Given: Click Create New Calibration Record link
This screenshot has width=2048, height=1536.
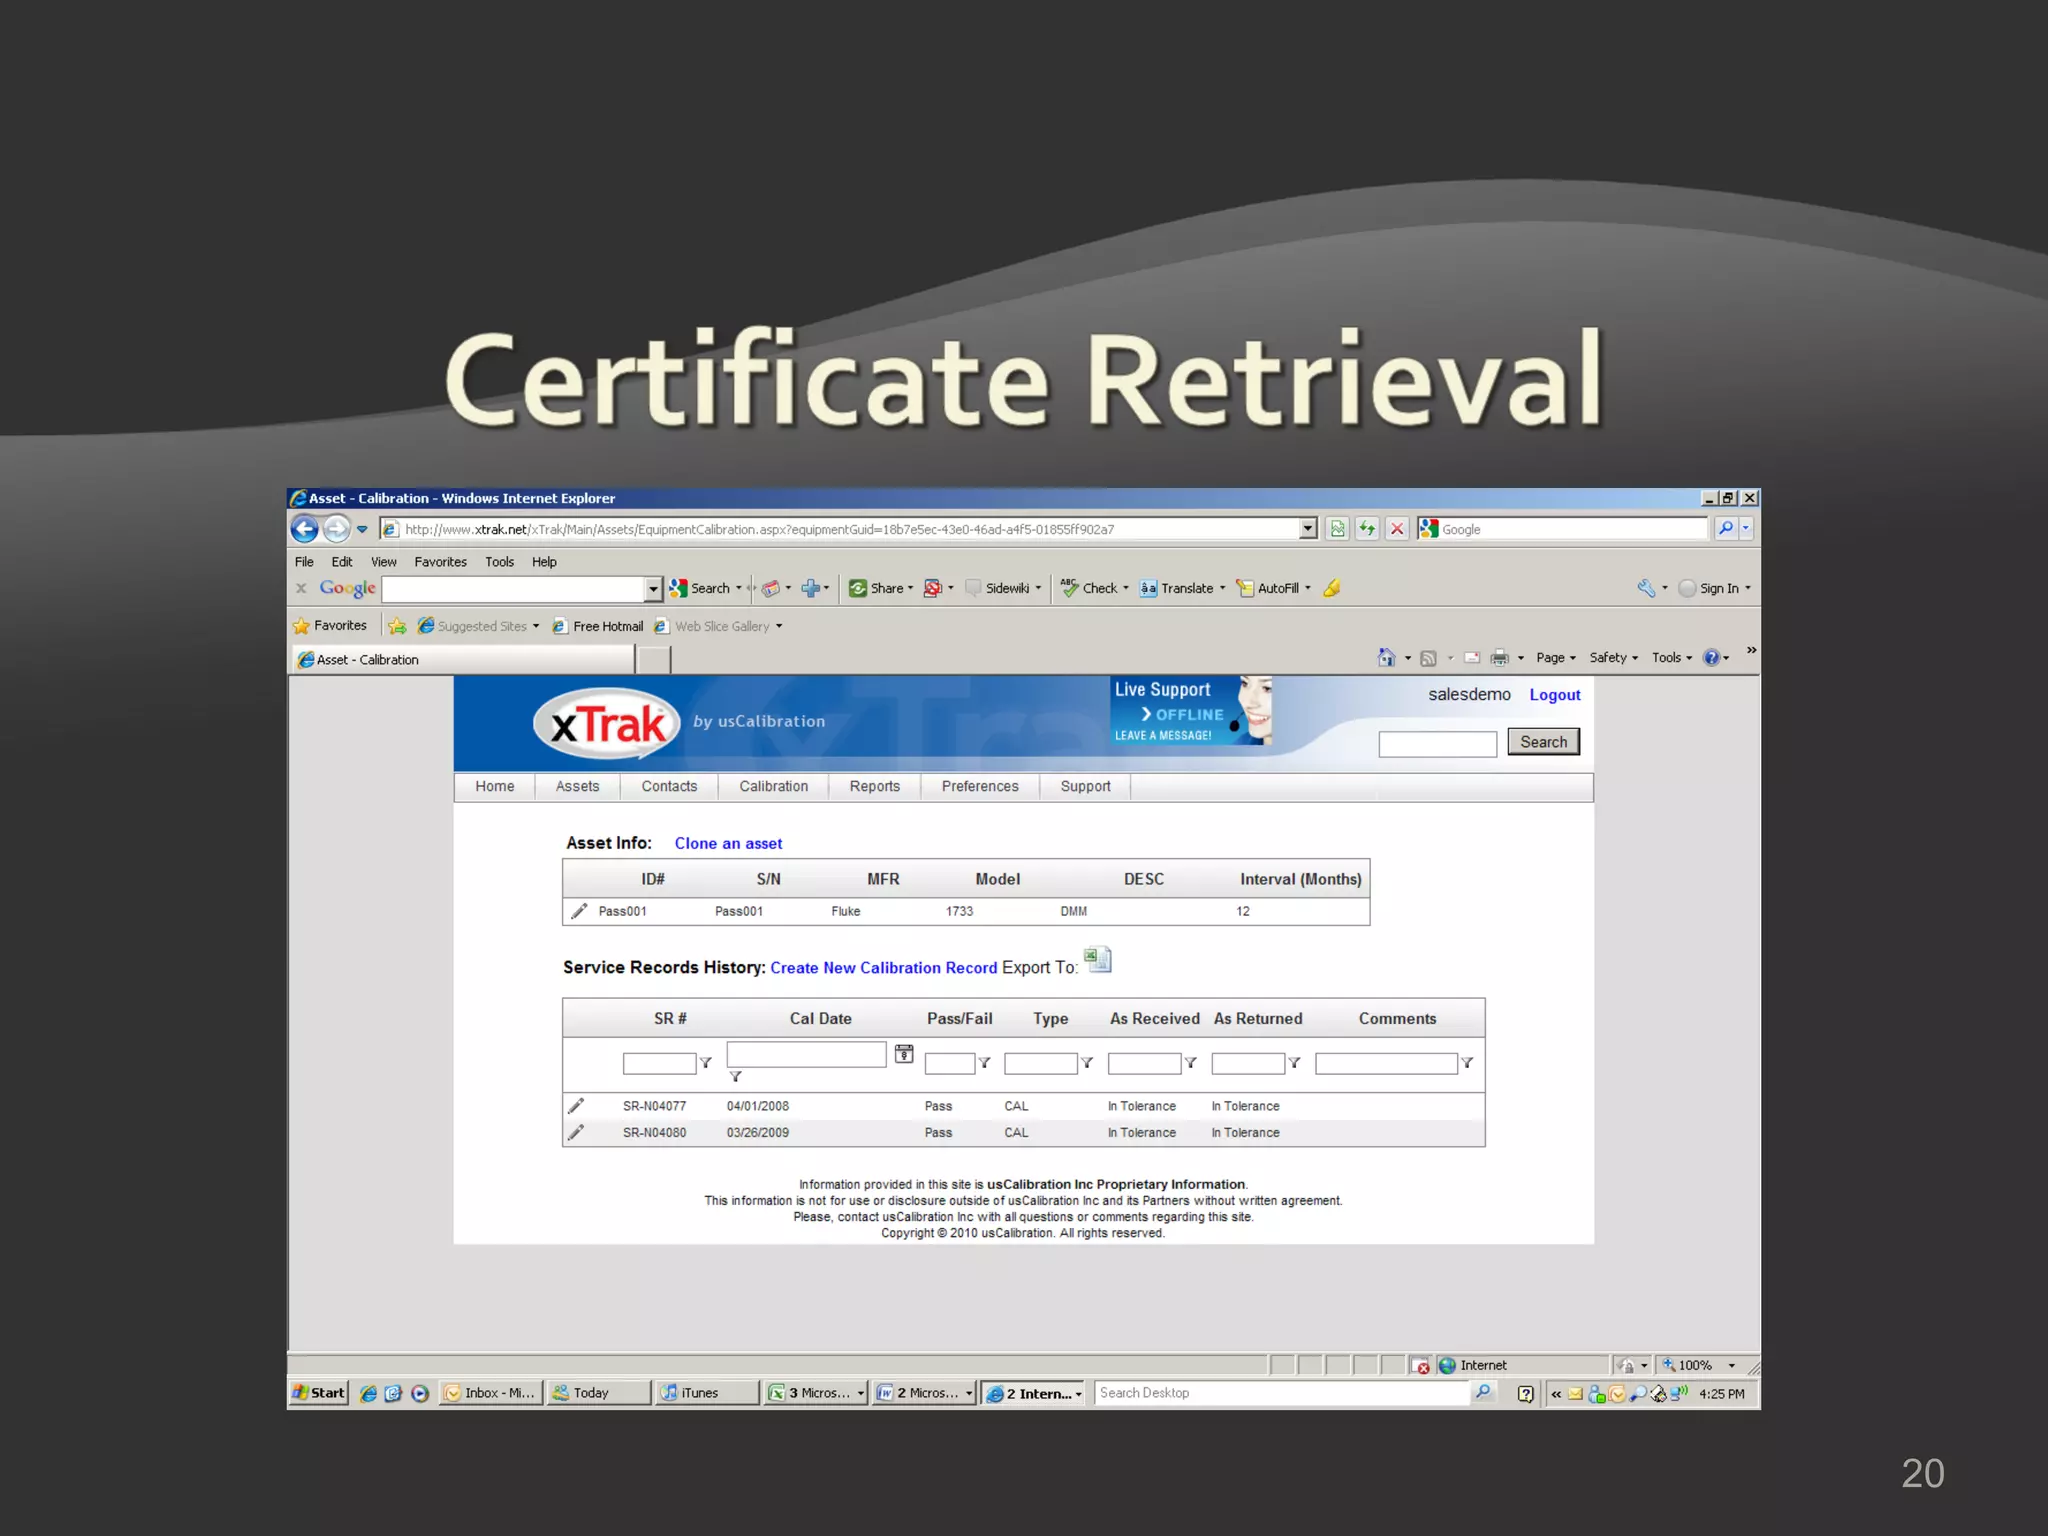Looking at the screenshot, I should coord(883,968).
